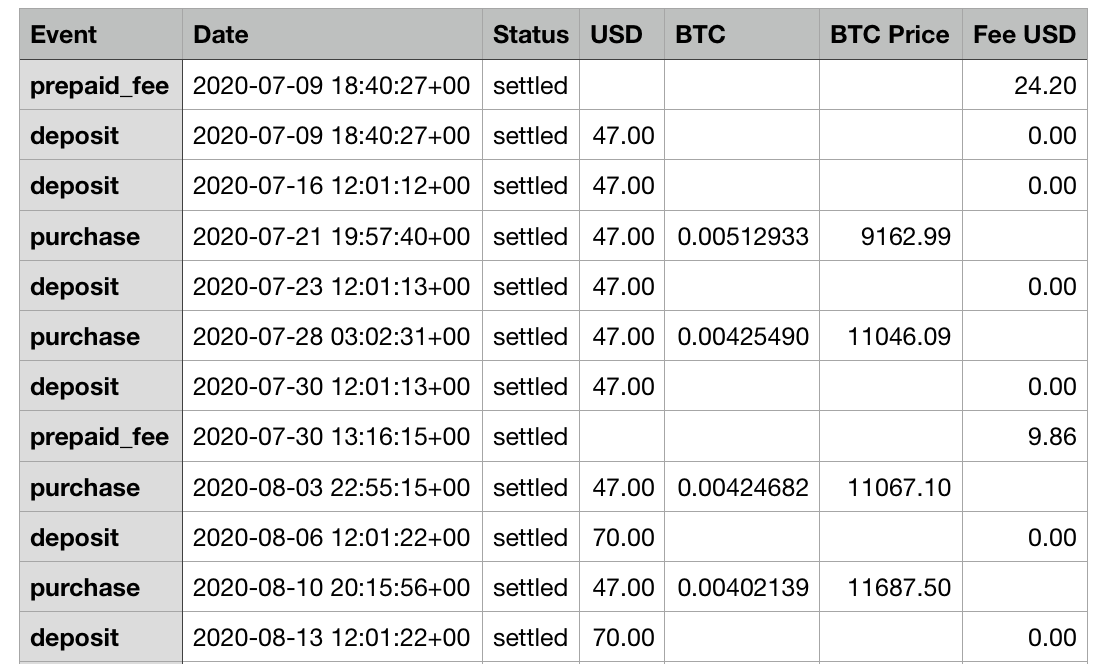Click the BTC Price column header
Image resolution: width=1096 pixels, height=664 pixels.
[890, 34]
